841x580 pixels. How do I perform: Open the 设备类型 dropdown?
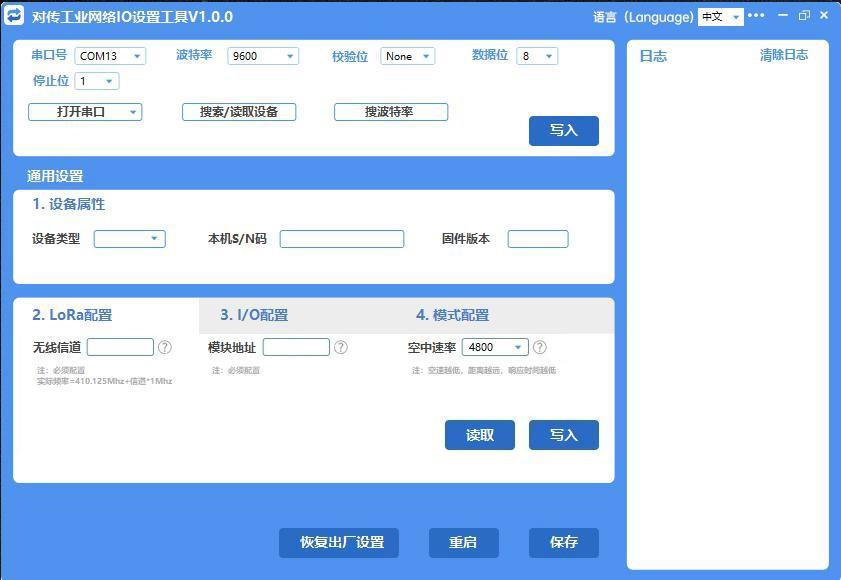coord(129,239)
